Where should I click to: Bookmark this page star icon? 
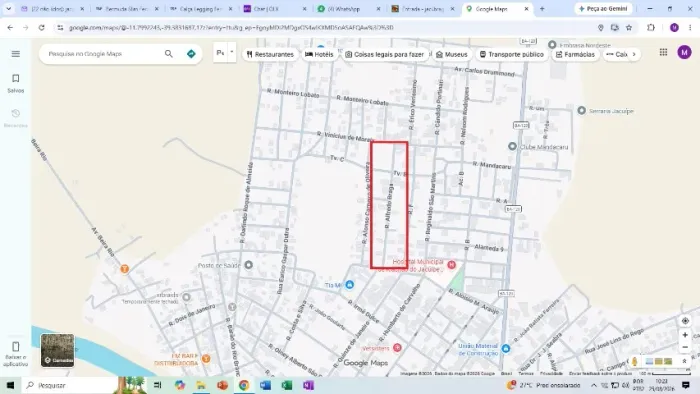click(629, 28)
